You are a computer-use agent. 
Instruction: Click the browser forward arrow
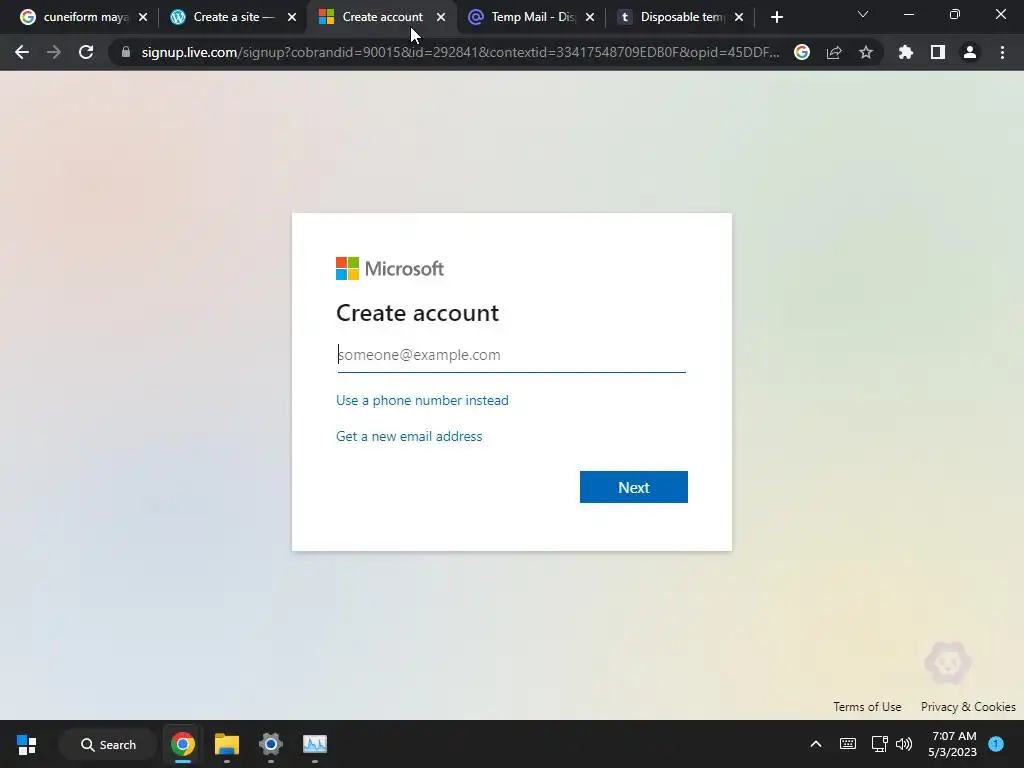(x=54, y=52)
